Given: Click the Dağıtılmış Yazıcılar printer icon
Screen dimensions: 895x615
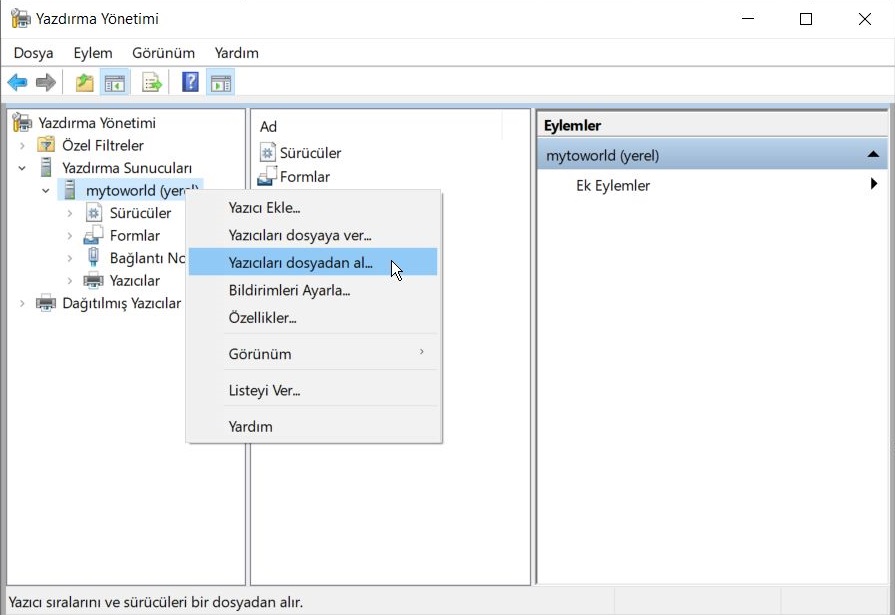Looking at the screenshot, I should [x=46, y=303].
